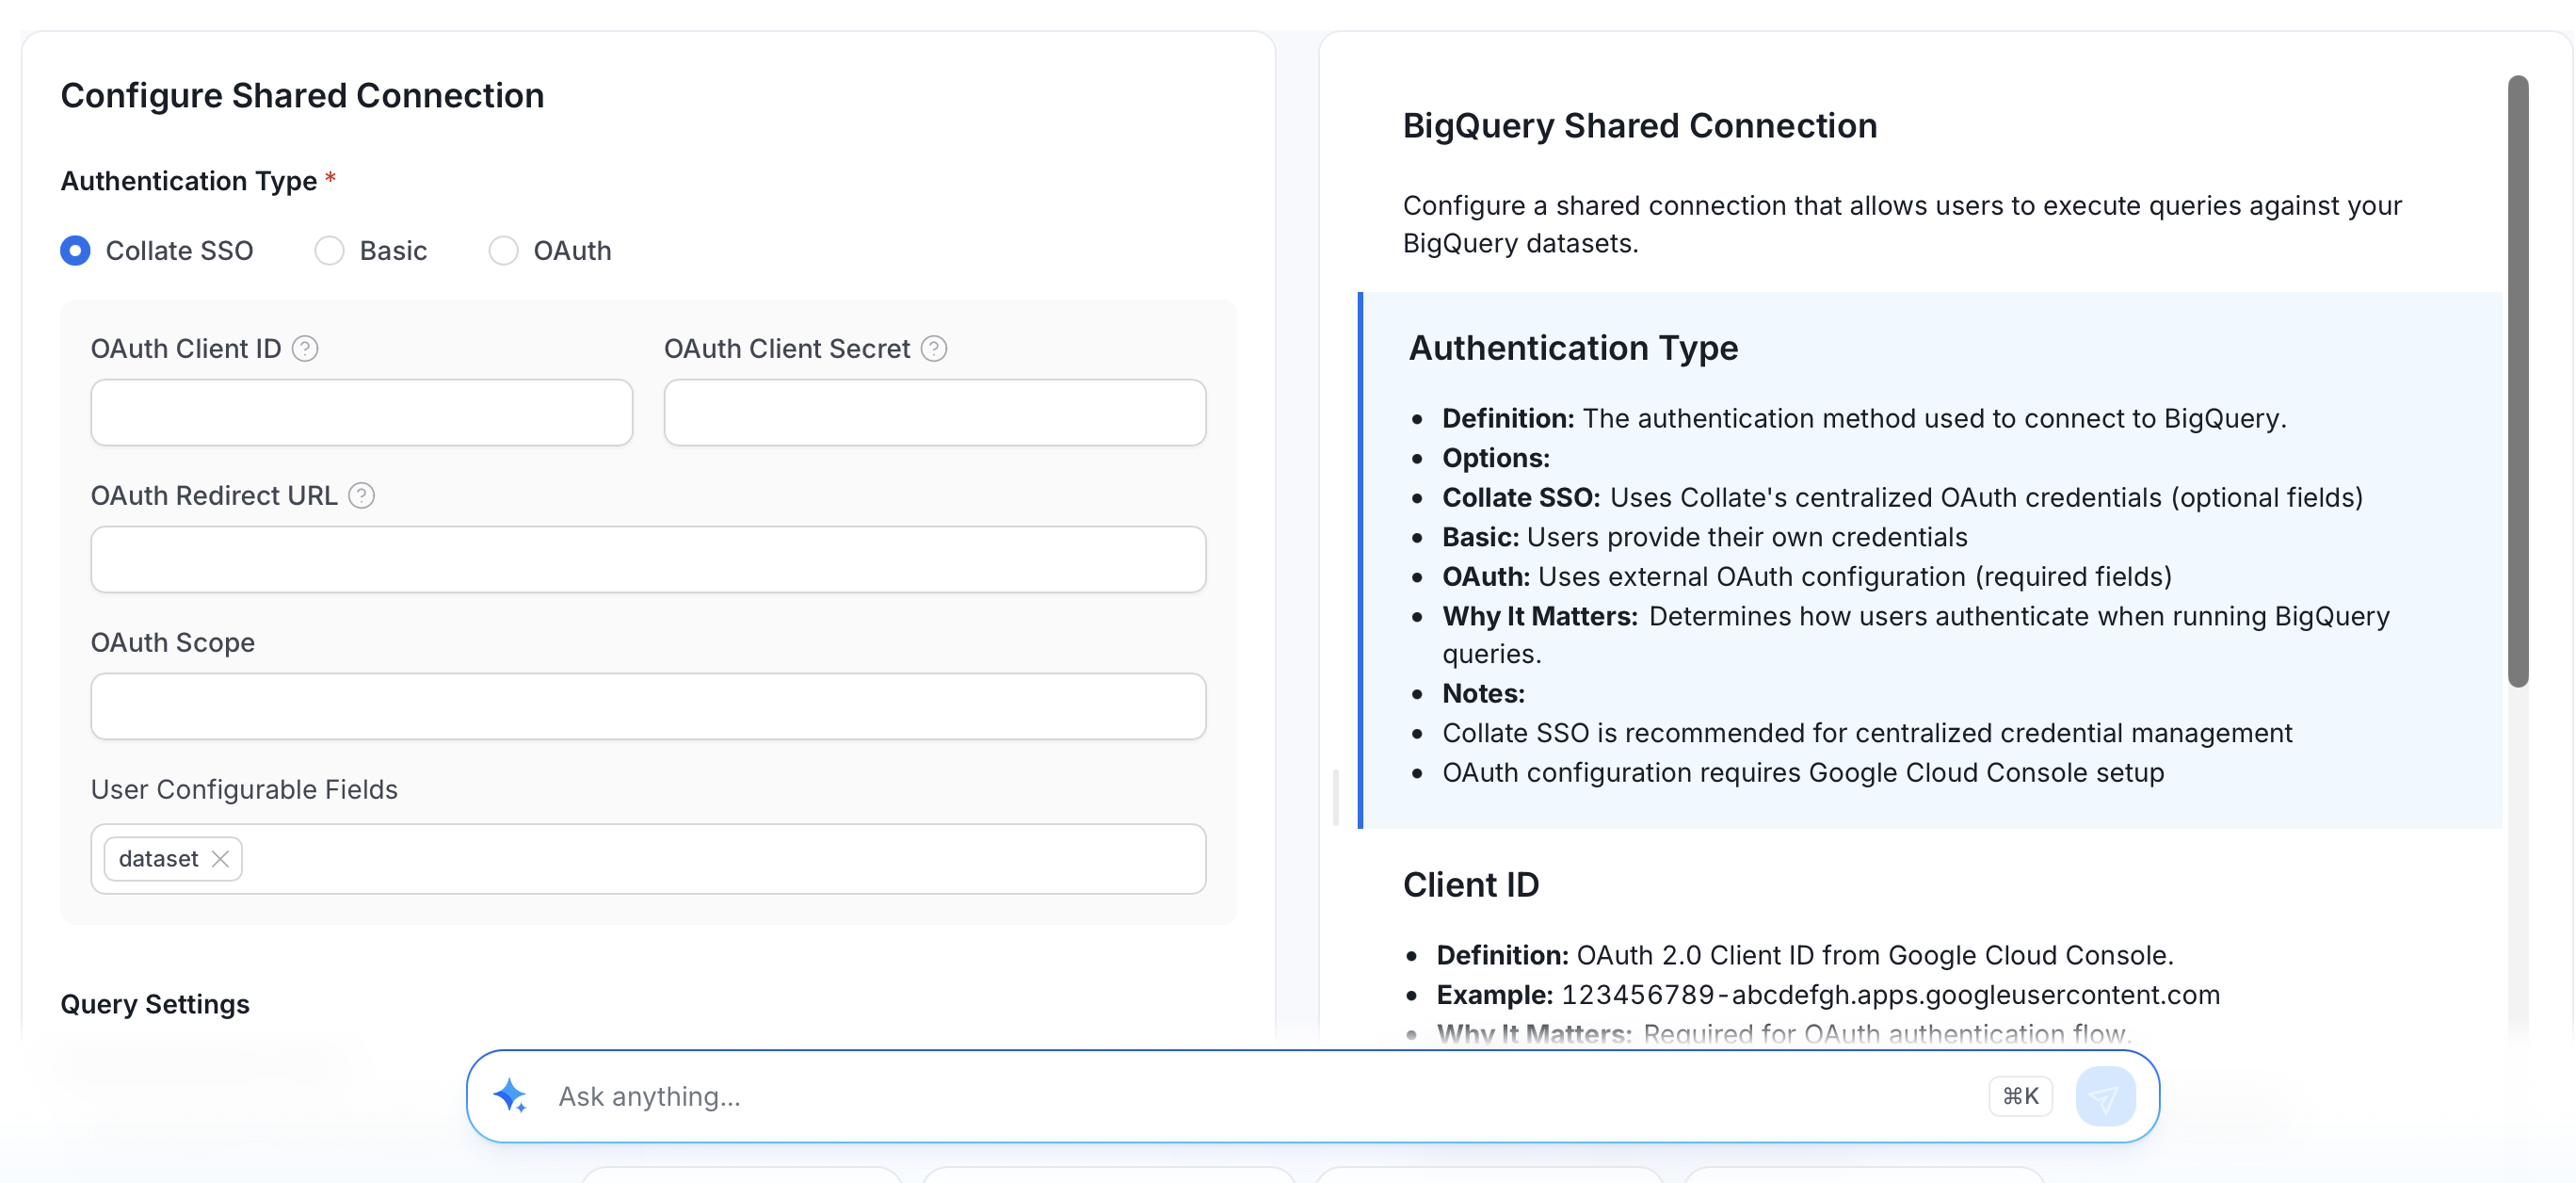
Task: Click the send message paper-plane button
Action: click(x=2105, y=1097)
